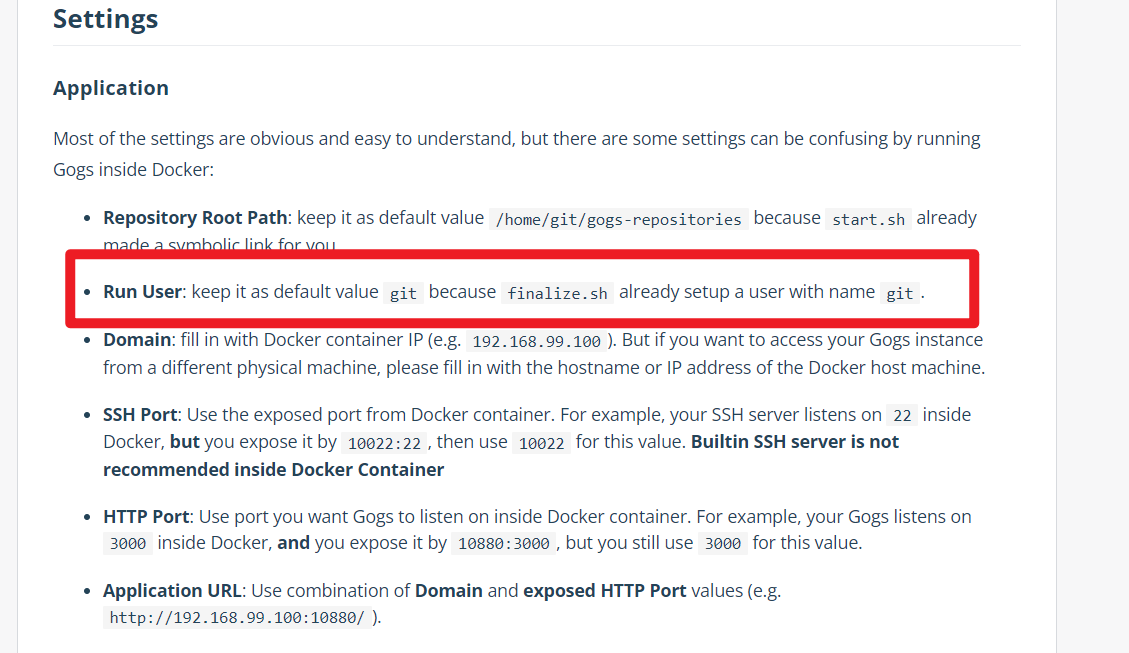The image size is (1129, 653).
Task: Click the 10880:3000 code snippet
Action: coord(503,544)
